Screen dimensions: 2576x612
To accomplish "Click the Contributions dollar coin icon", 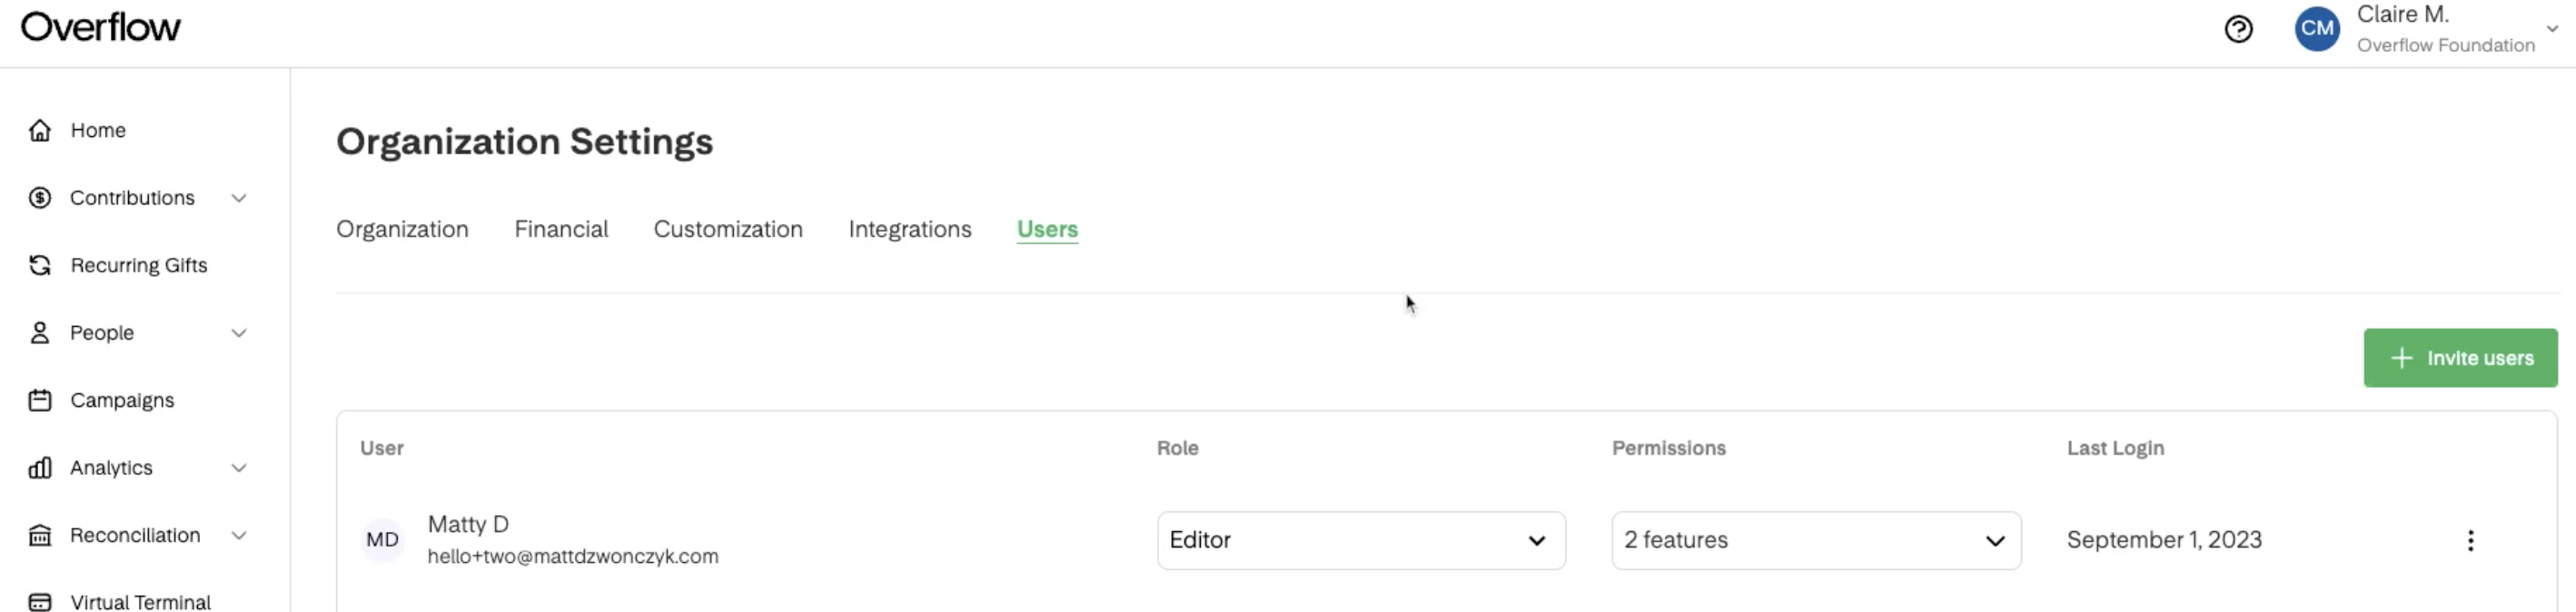I will pos(40,198).
